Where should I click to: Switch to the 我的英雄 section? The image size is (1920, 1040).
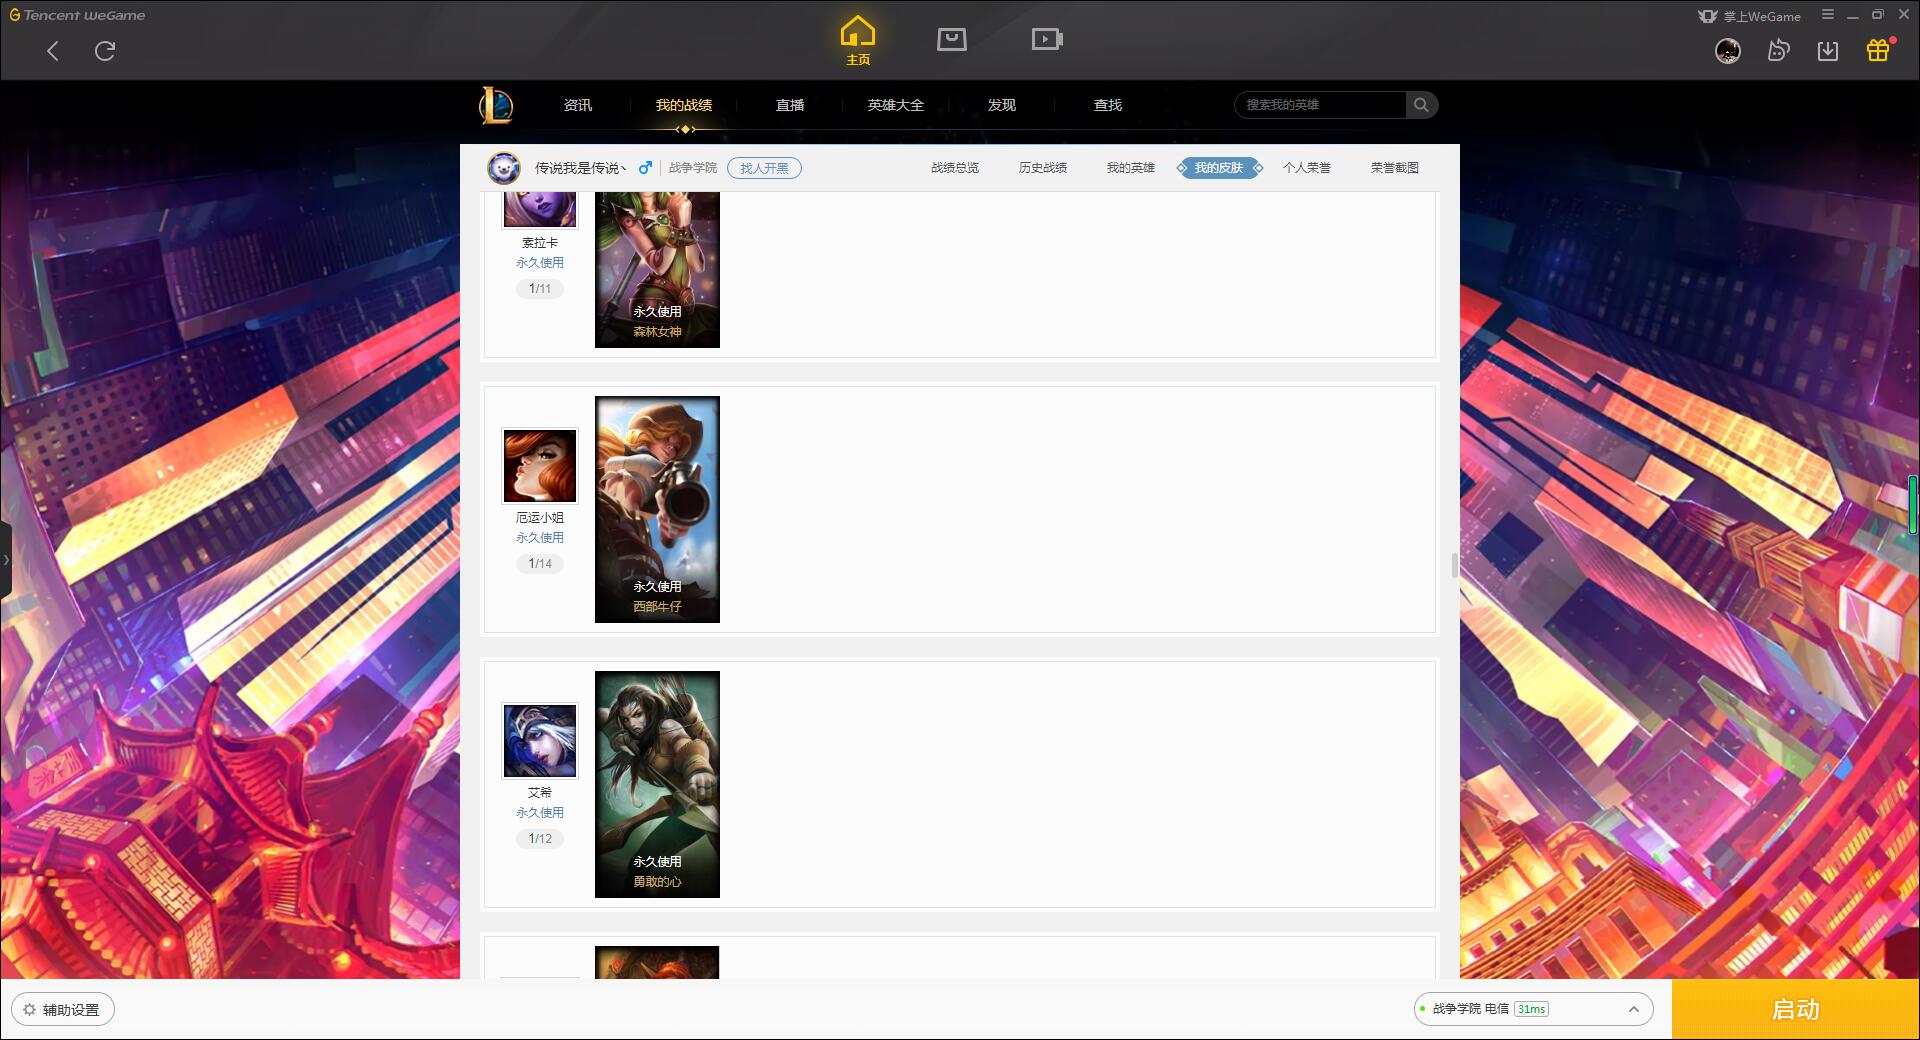[x=1131, y=168]
